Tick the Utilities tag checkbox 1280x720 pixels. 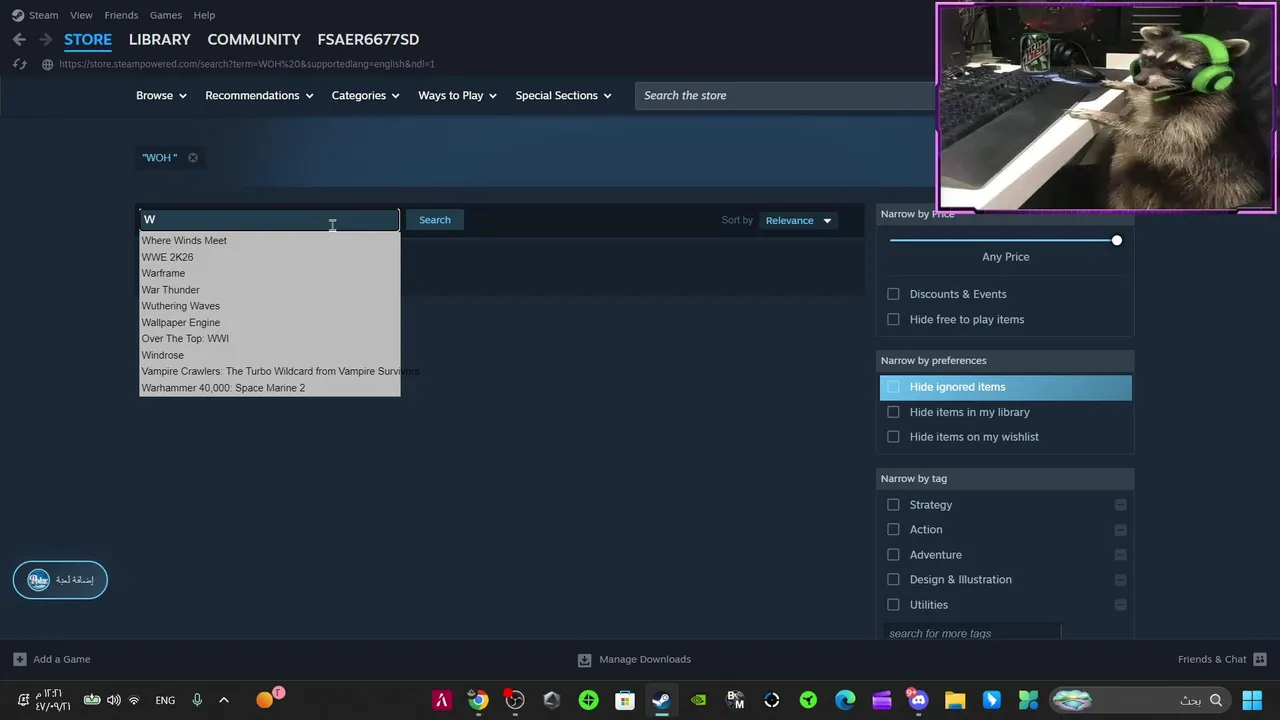coord(893,605)
